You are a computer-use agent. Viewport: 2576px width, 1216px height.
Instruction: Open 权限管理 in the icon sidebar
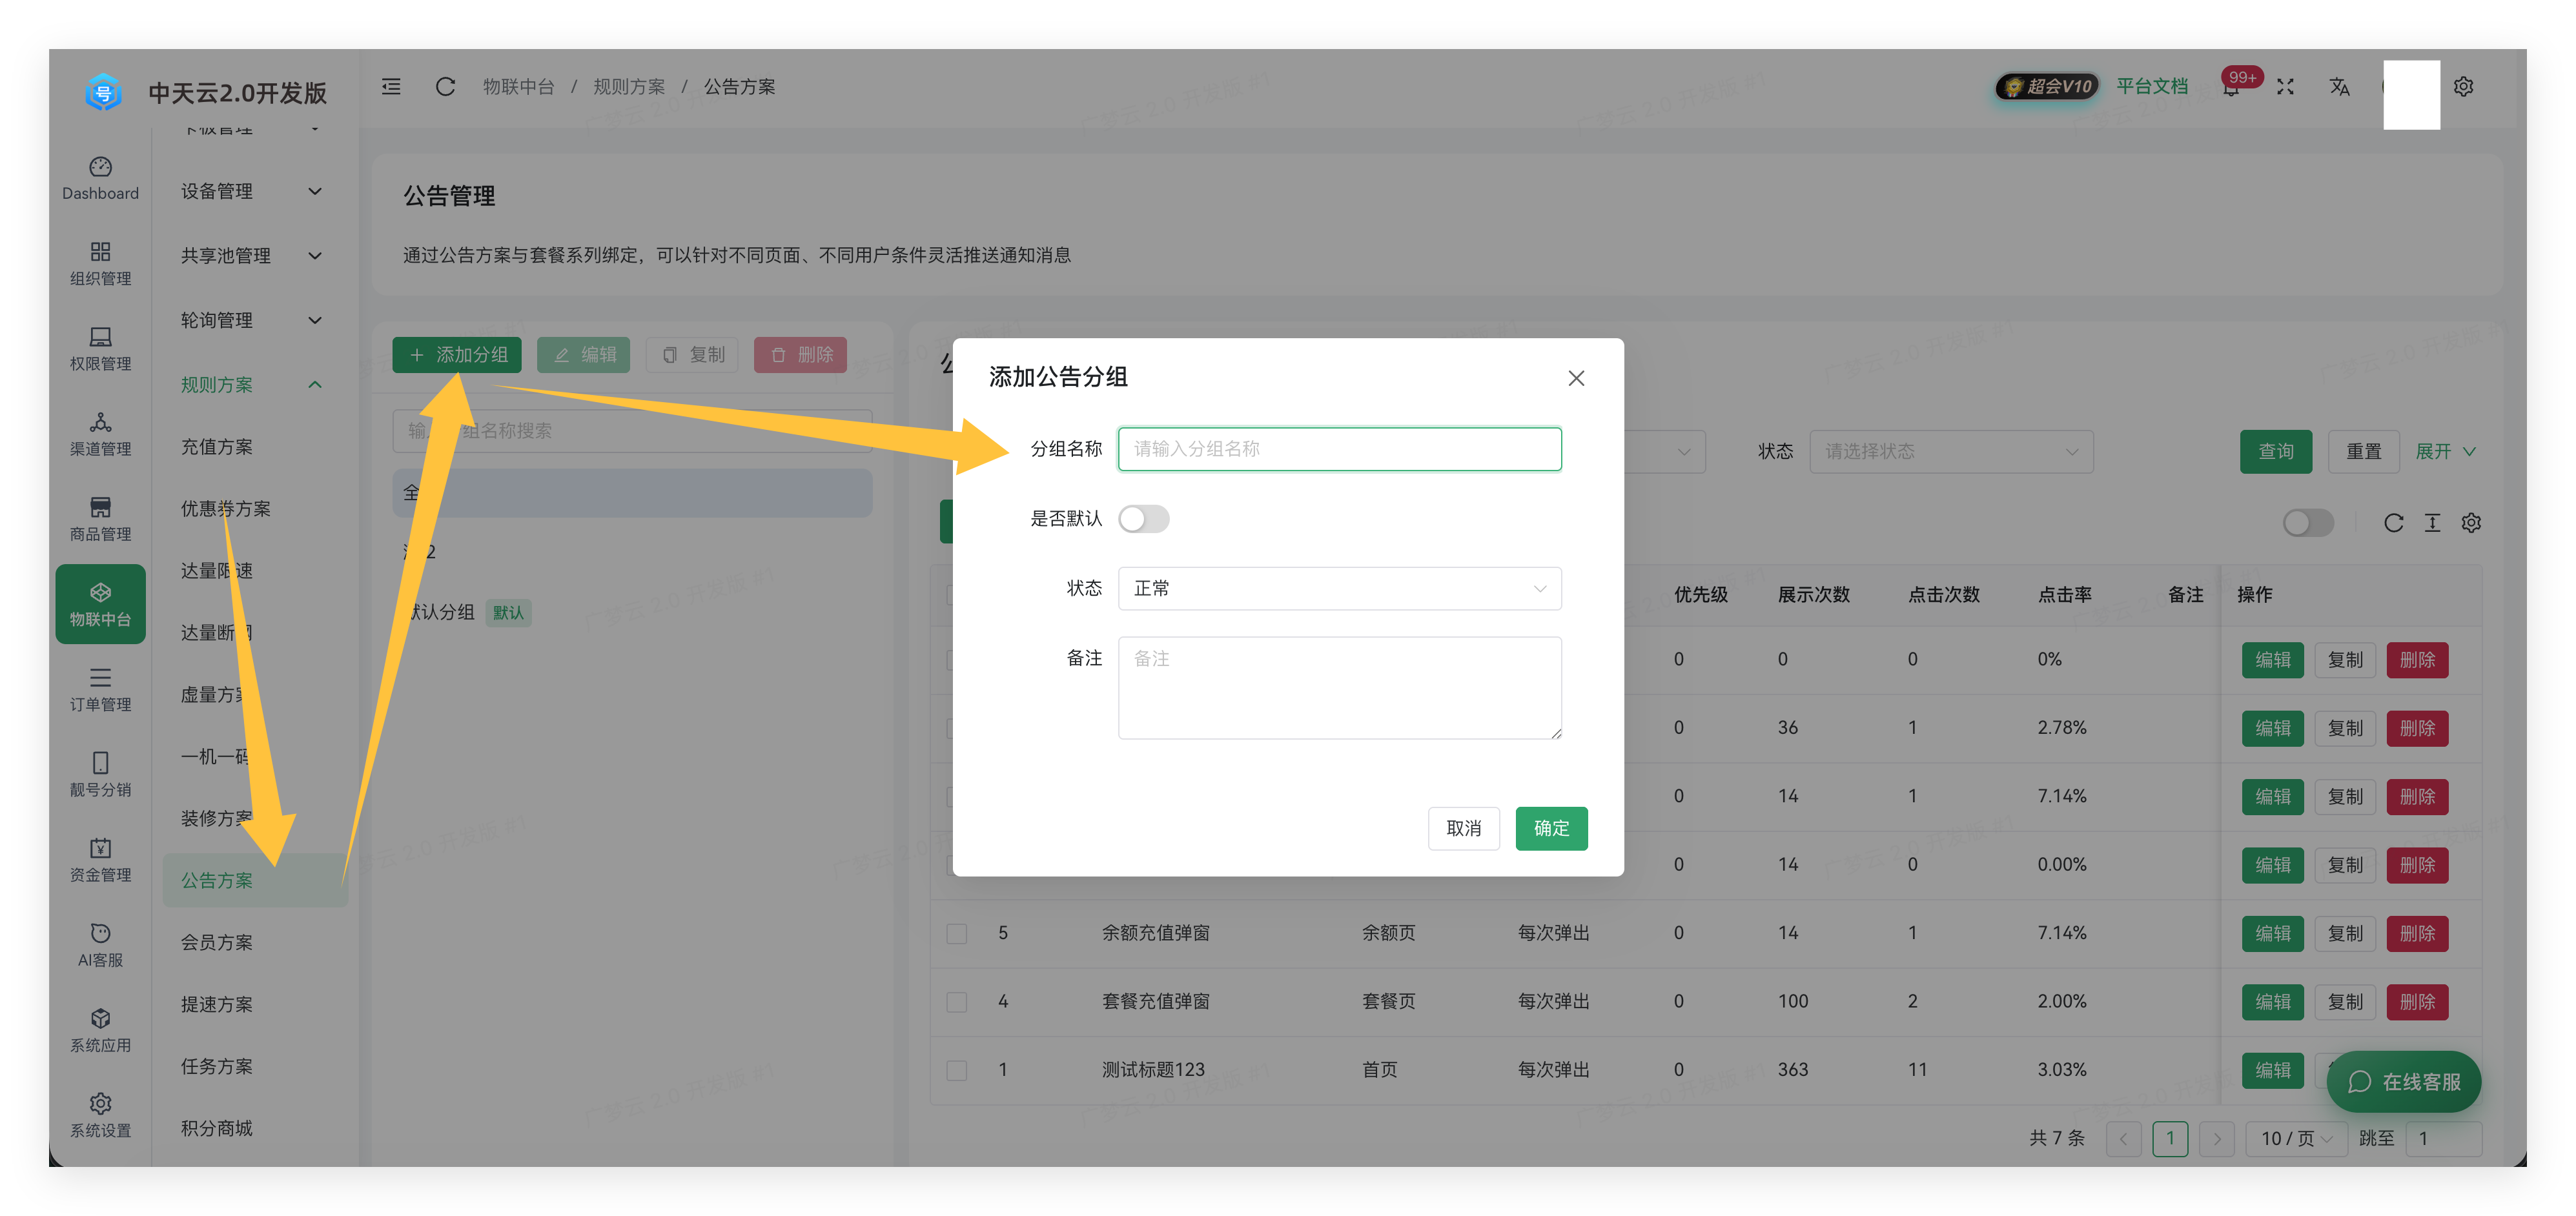pyautogui.click(x=100, y=348)
